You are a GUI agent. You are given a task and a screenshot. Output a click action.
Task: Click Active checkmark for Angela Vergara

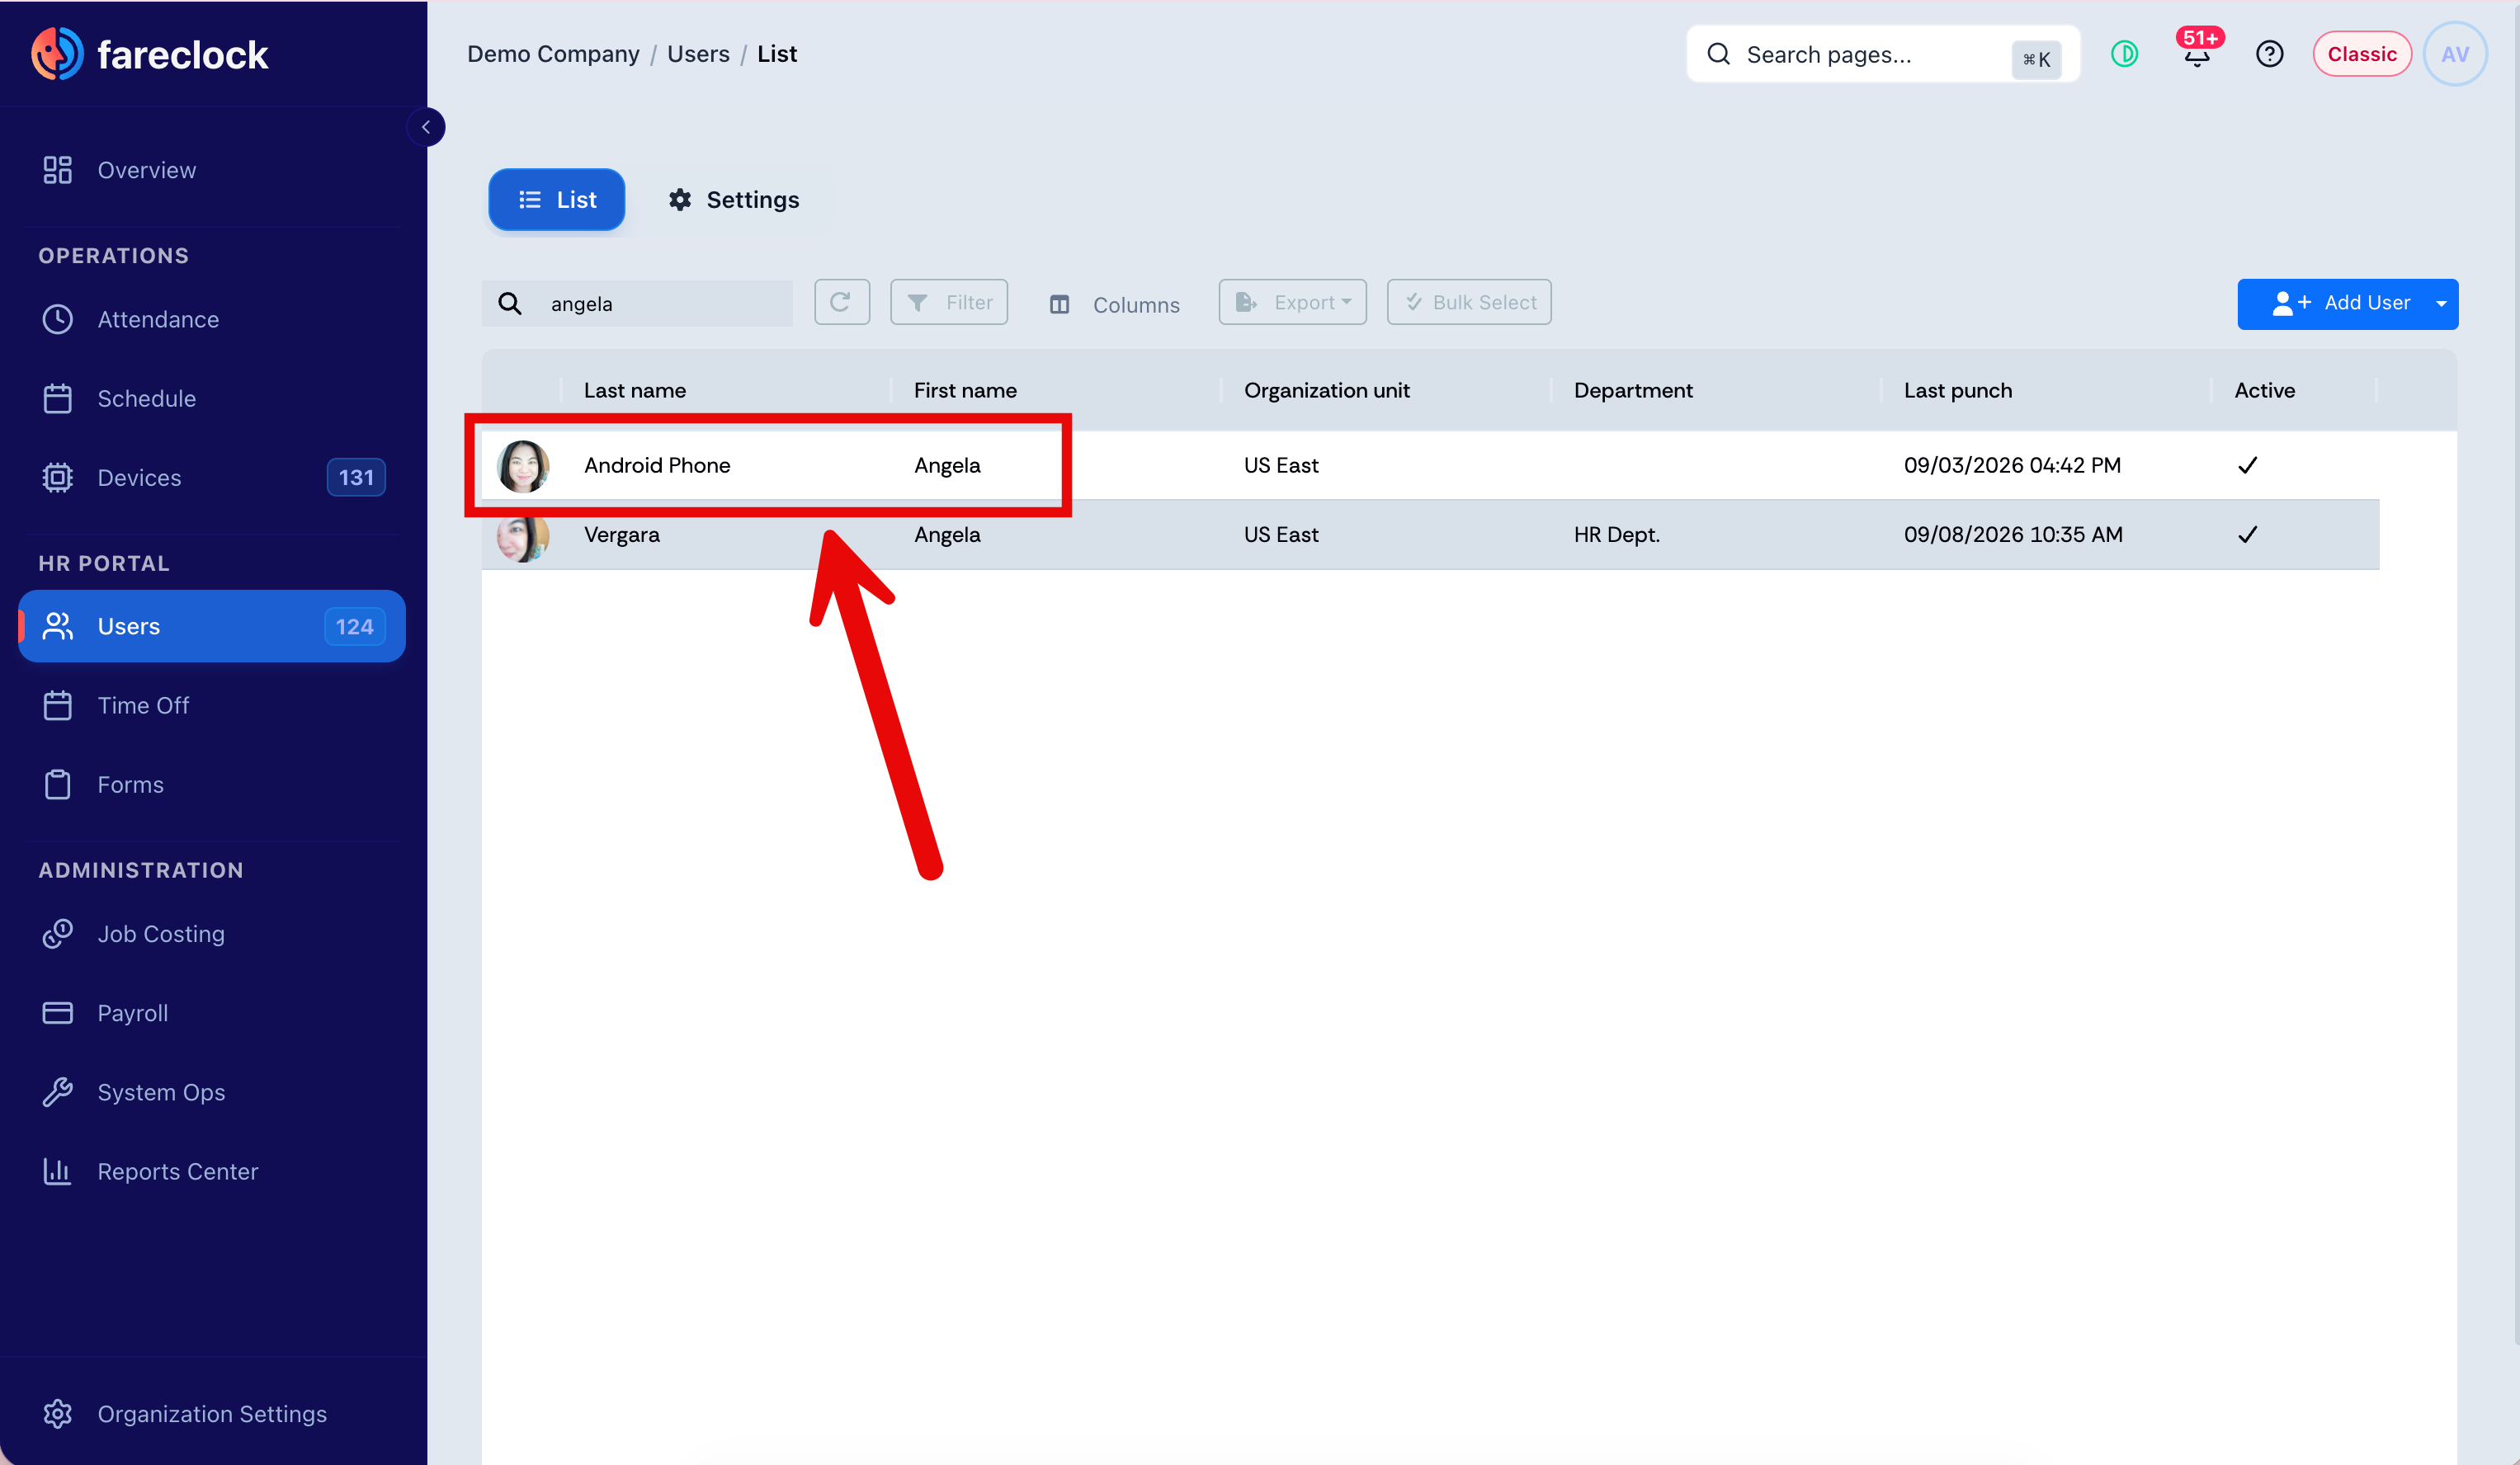click(x=2247, y=535)
